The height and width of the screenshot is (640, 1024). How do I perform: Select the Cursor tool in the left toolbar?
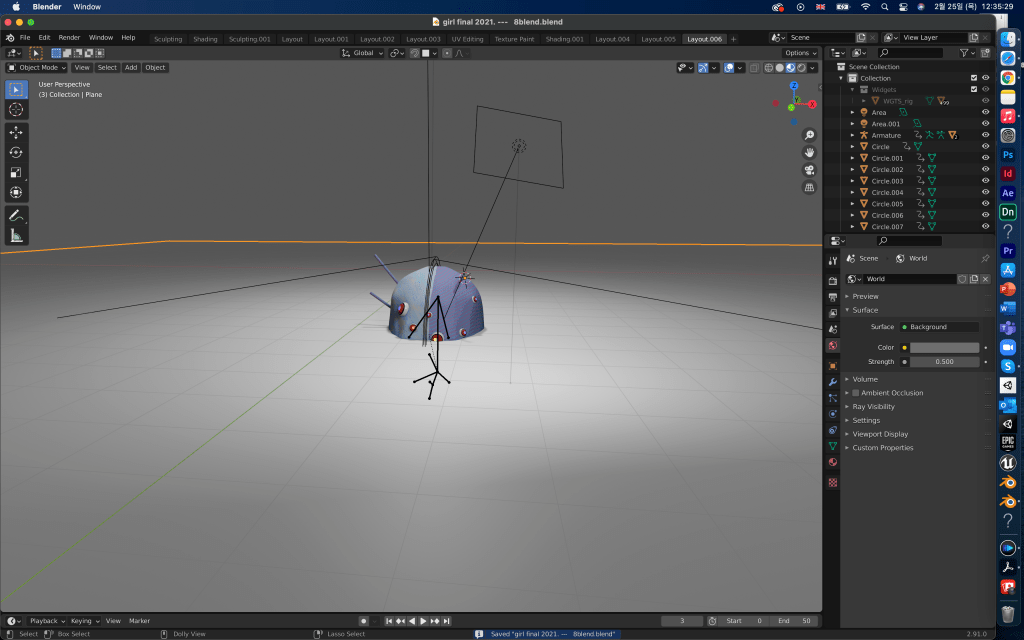pos(16,109)
